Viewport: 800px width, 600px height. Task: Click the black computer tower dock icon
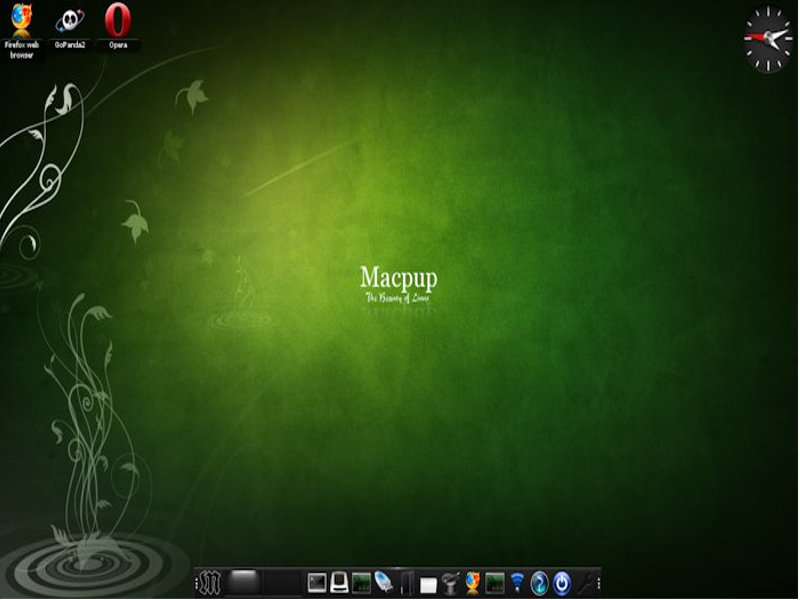click(x=407, y=584)
